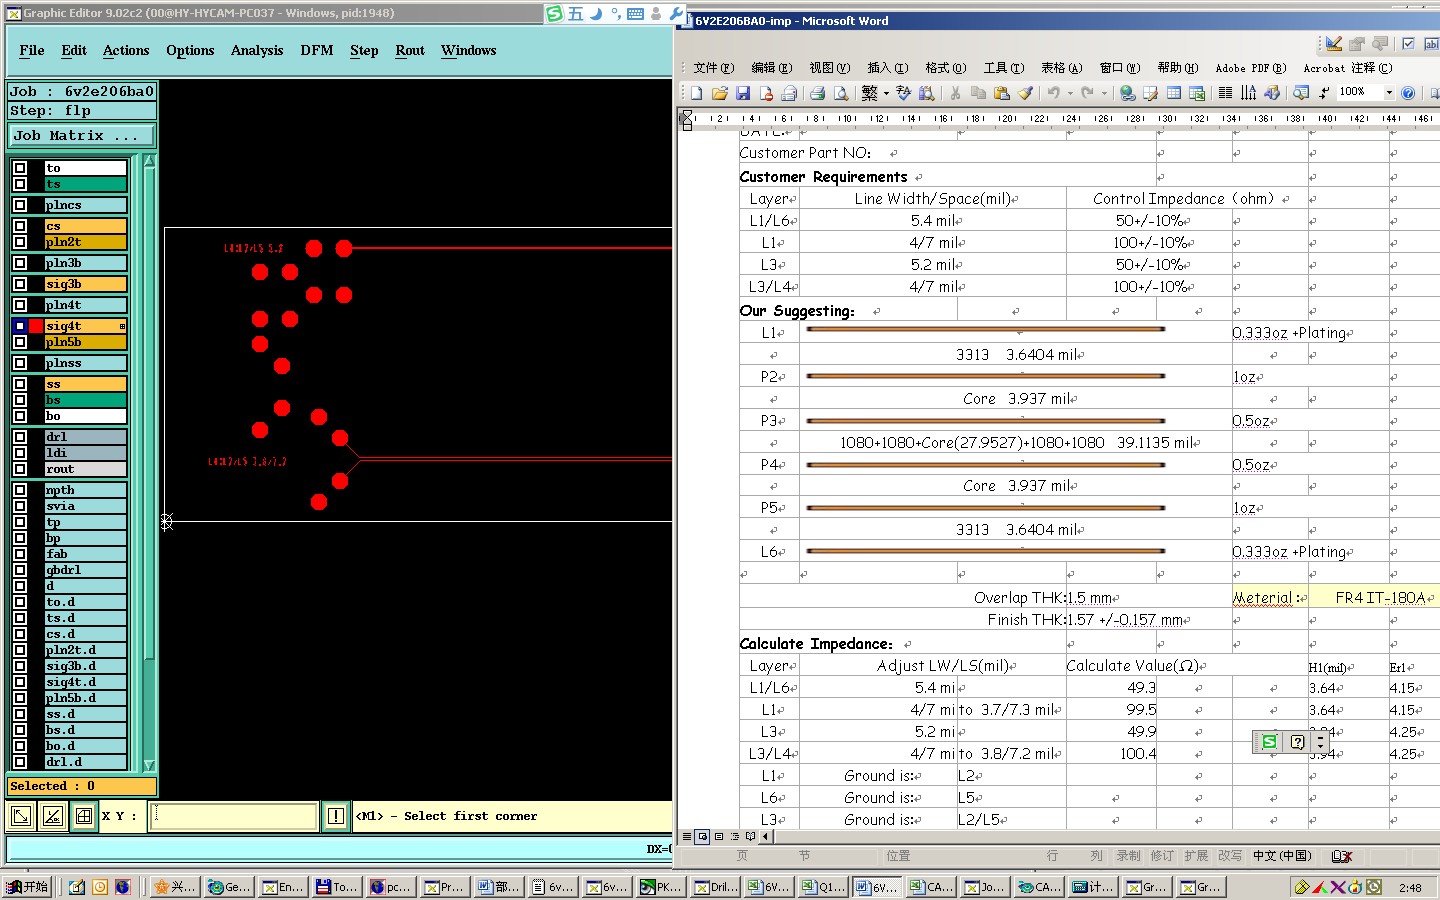Select the 'pln5b' layer name in list
The image size is (1440, 900).
pyautogui.click(x=85, y=342)
